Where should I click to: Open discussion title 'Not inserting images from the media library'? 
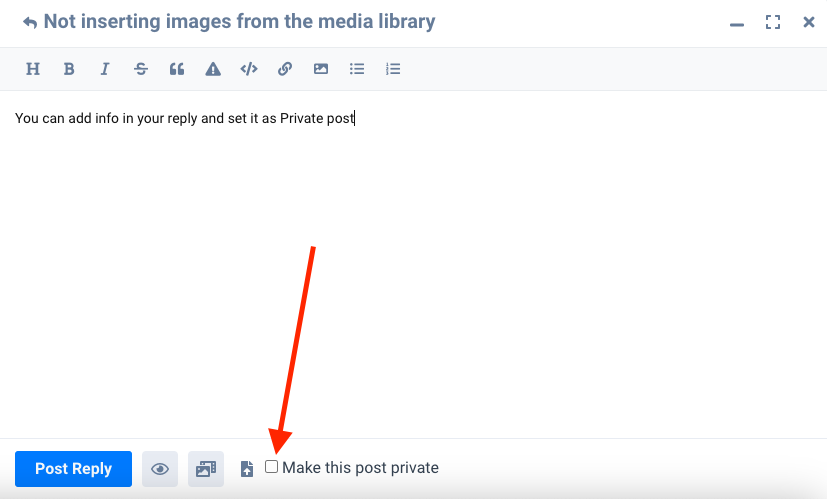pos(239,22)
